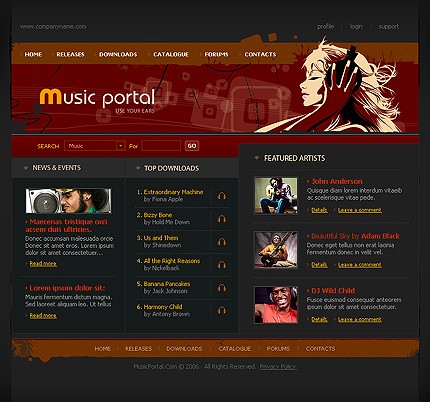Image resolution: width=430 pixels, height=402 pixels.
Task: View DJ Wild Child photo thumbnail
Action: click(276, 305)
